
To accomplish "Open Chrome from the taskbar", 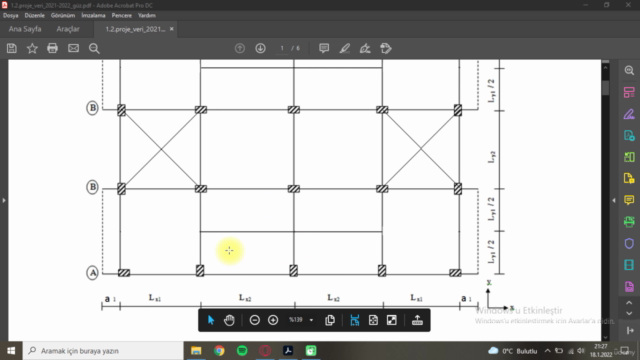I will point(219,351).
